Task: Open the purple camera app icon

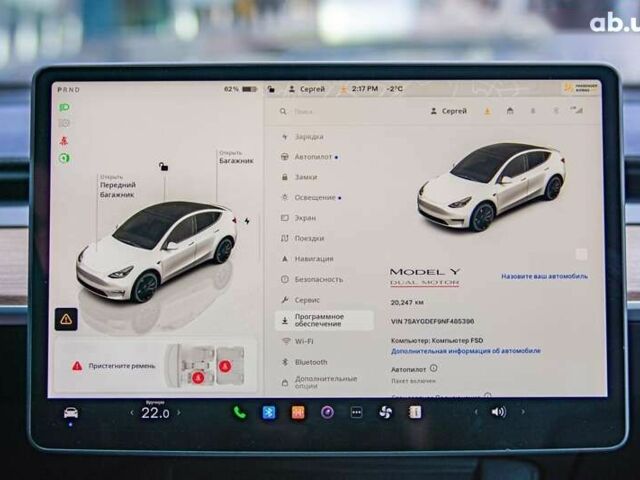Action: point(327,413)
